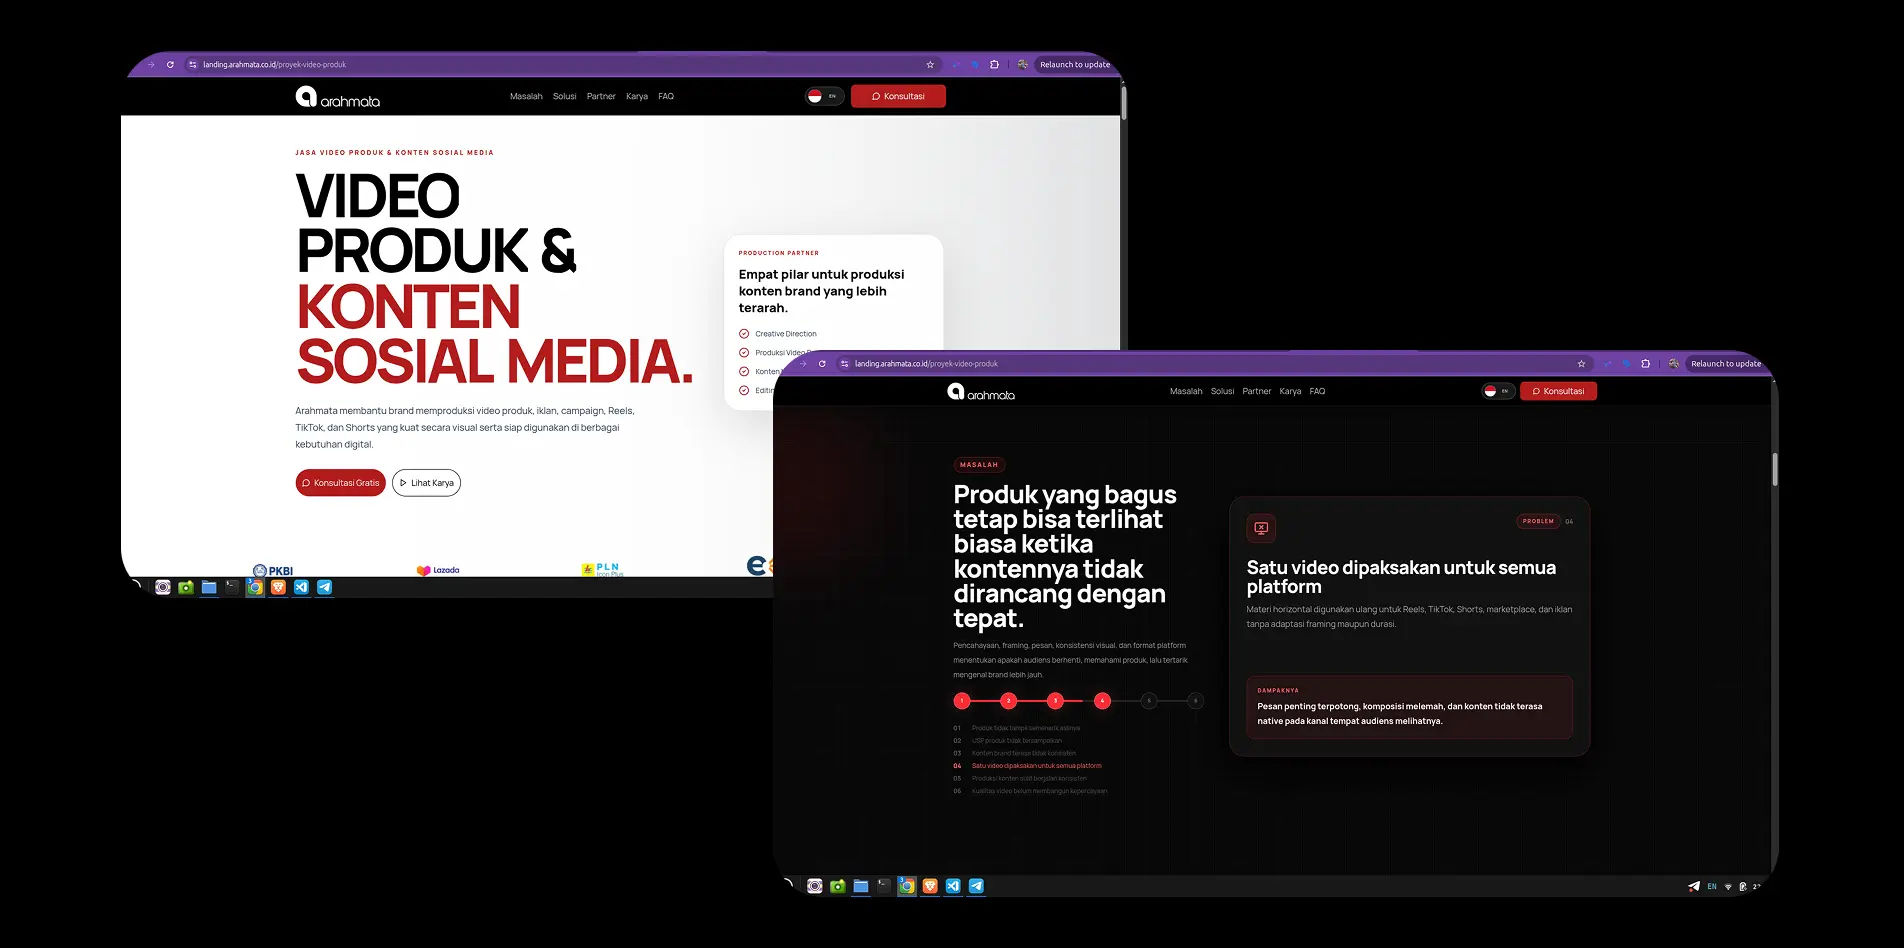
Task: Open the file manager in dark-mode taskbar
Action: click(x=860, y=886)
